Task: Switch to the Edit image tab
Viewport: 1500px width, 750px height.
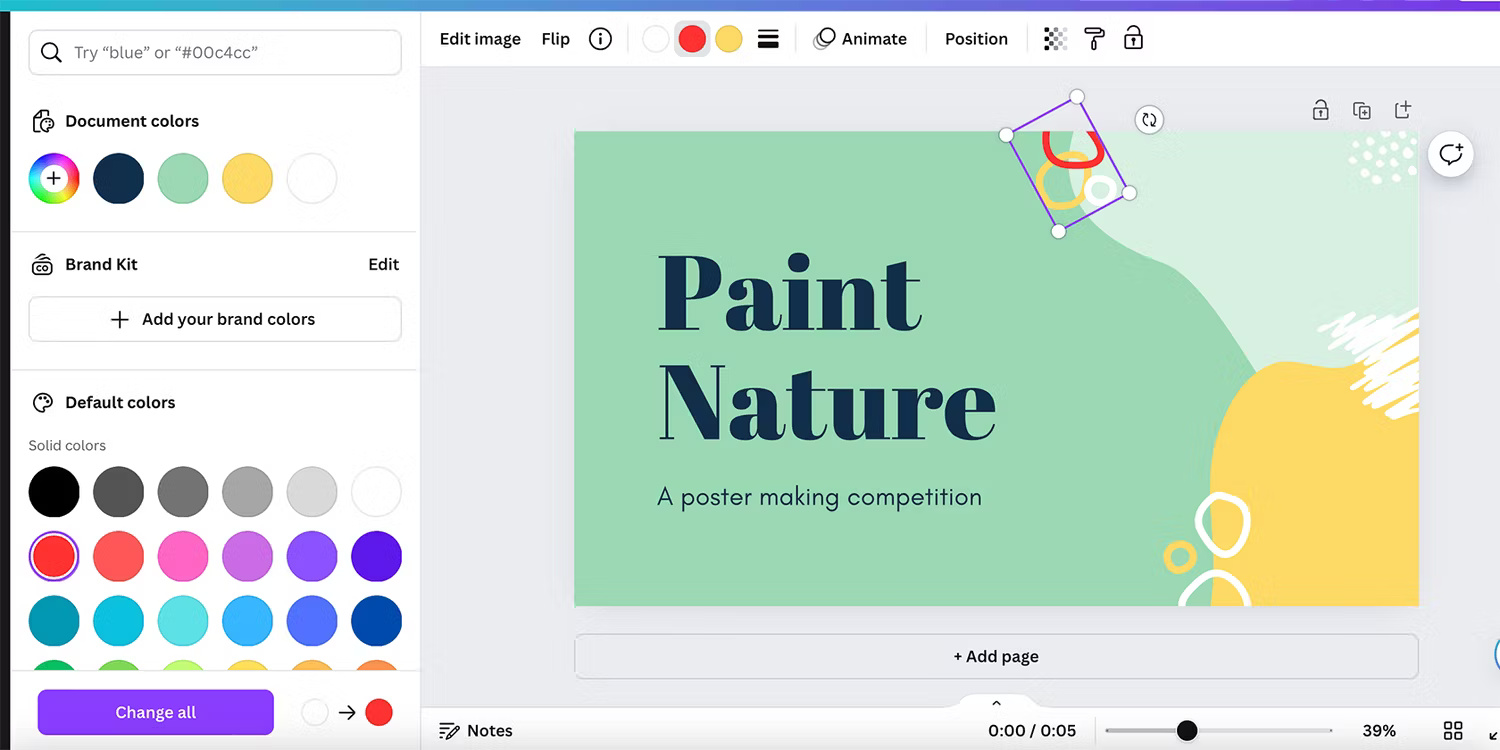Action: tap(480, 39)
